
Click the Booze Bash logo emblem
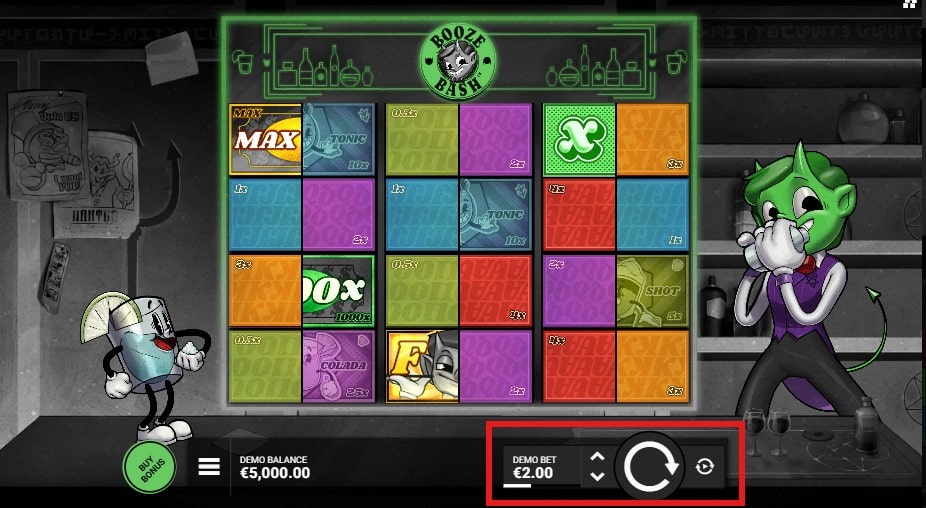(458, 61)
